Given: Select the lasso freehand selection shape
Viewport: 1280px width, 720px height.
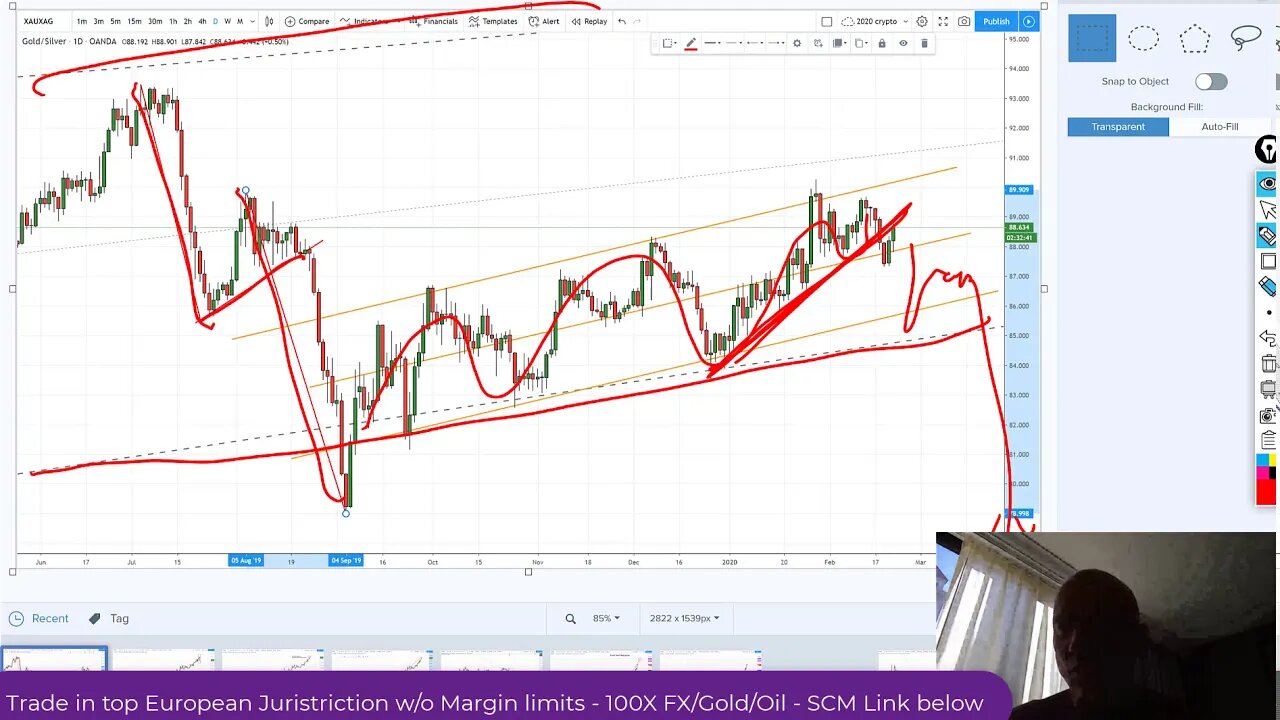Looking at the screenshot, I should [1246, 39].
